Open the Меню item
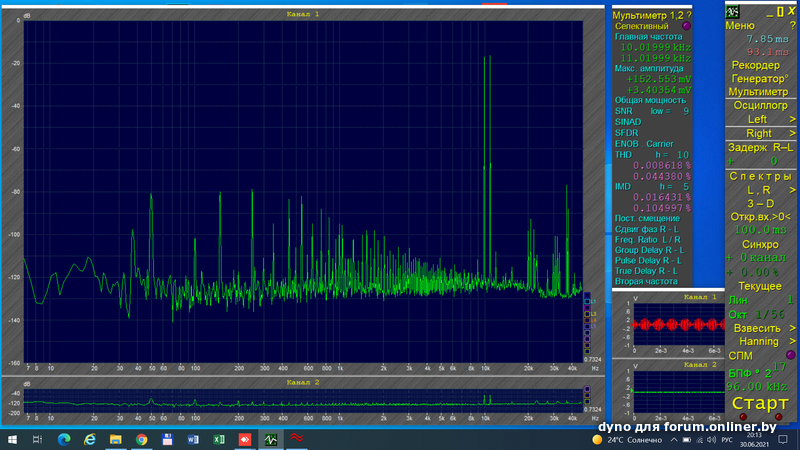800x450 pixels. tap(741, 25)
